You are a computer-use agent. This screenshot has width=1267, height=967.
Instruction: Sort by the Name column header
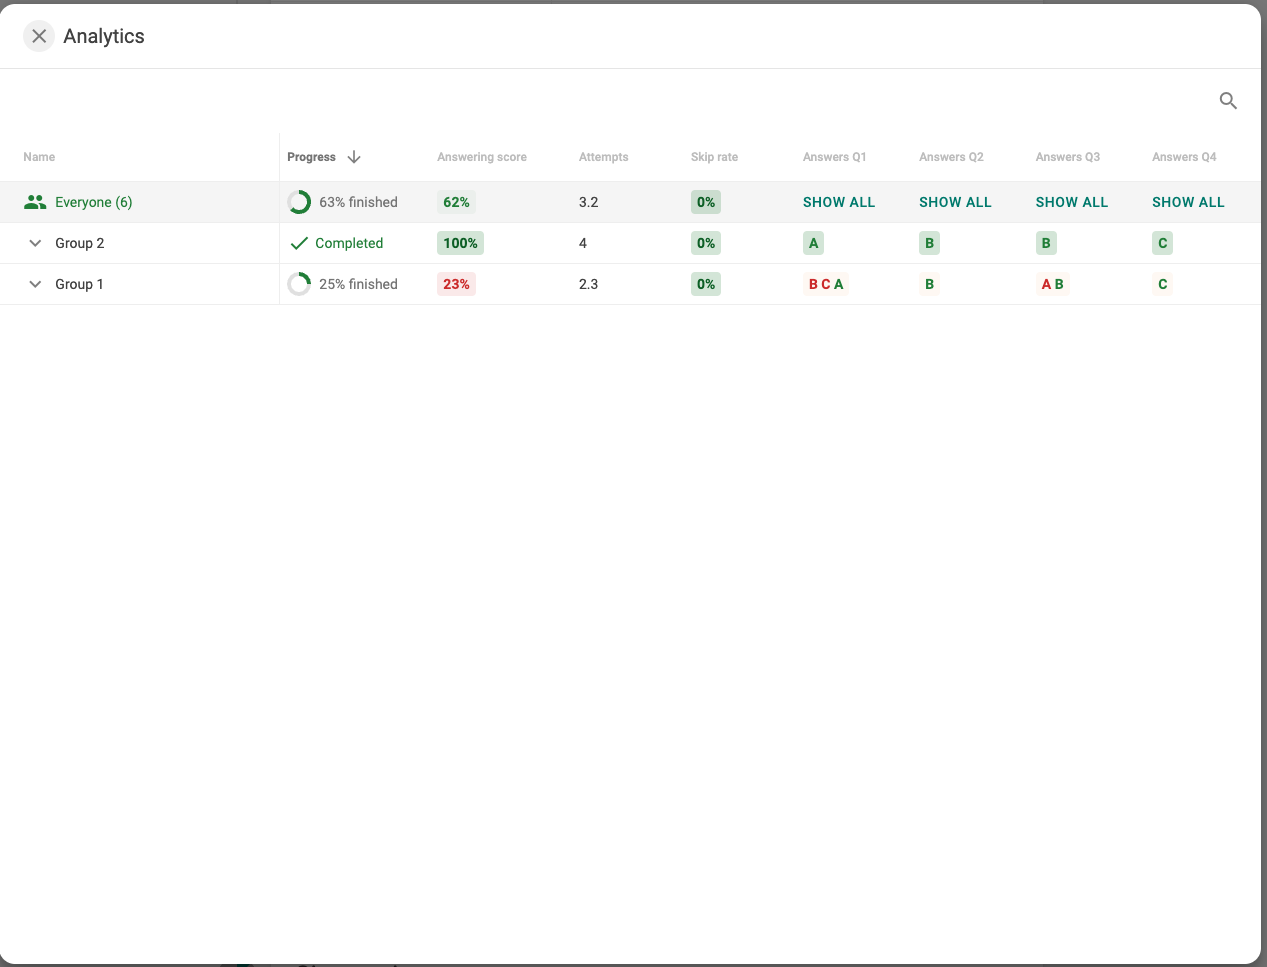(39, 157)
